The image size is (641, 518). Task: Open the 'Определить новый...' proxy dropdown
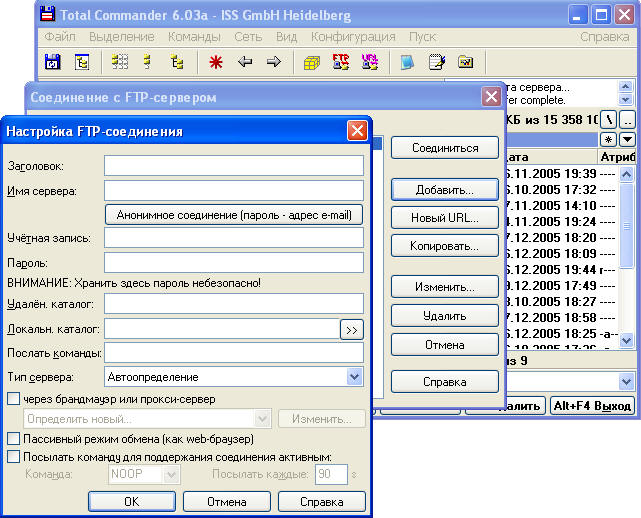click(x=262, y=419)
